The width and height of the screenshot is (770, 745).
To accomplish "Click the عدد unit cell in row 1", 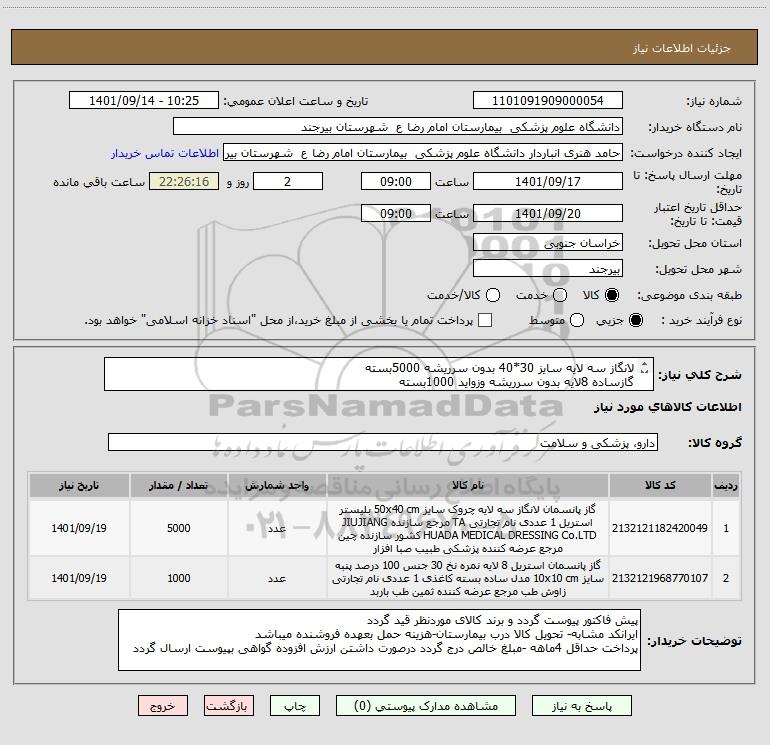I will click(277, 528).
